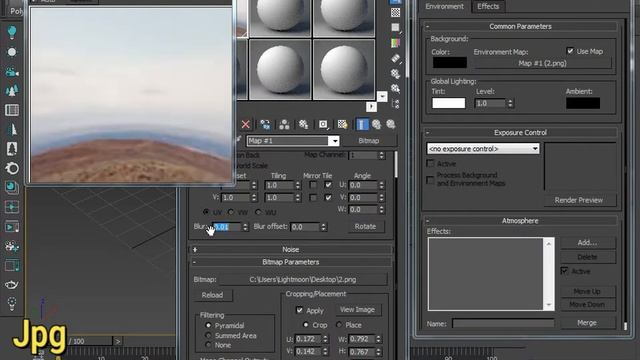Open the Background Color black swatch
This screenshot has height=360, width=640.
pyautogui.click(x=449, y=62)
